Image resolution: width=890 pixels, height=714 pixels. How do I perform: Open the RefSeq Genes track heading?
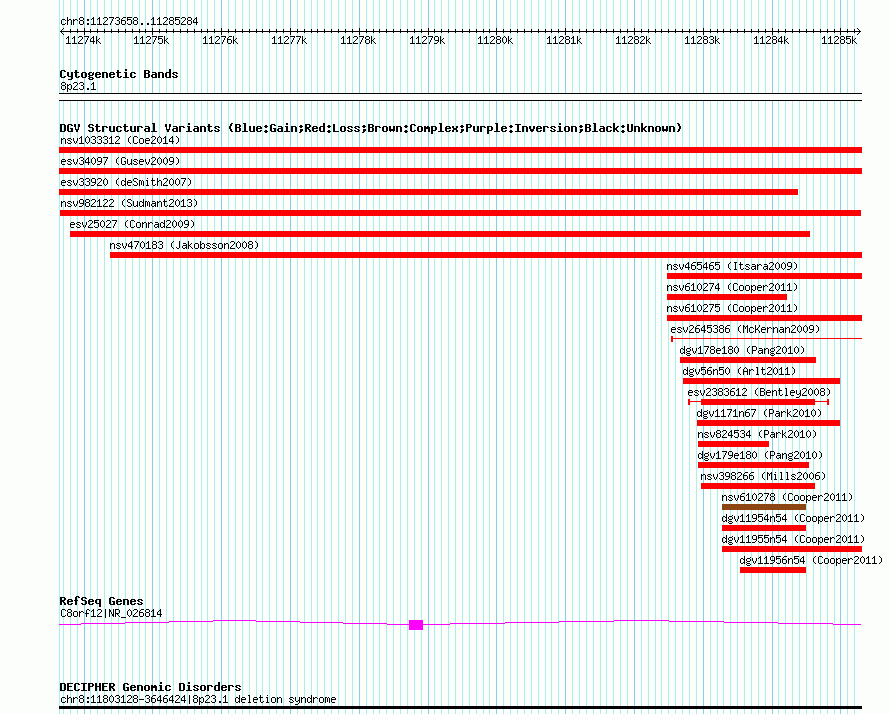[x=101, y=601]
